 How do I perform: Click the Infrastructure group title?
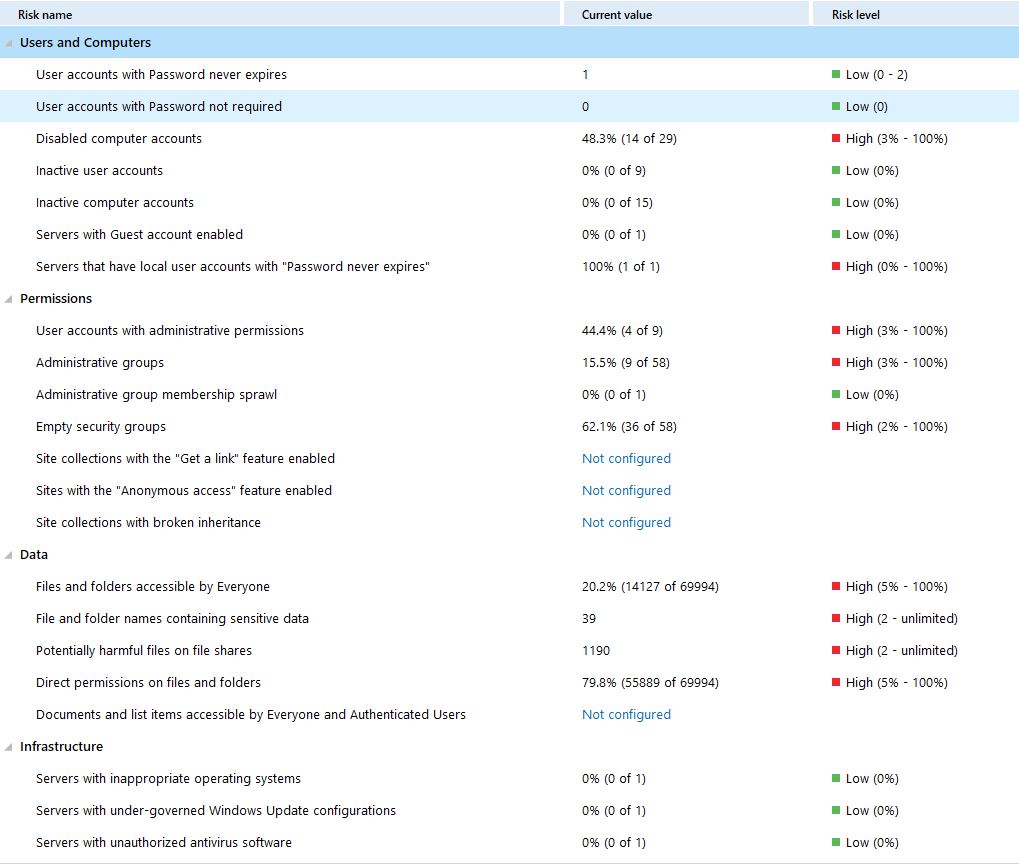pyautogui.click(x=61, y=747)
